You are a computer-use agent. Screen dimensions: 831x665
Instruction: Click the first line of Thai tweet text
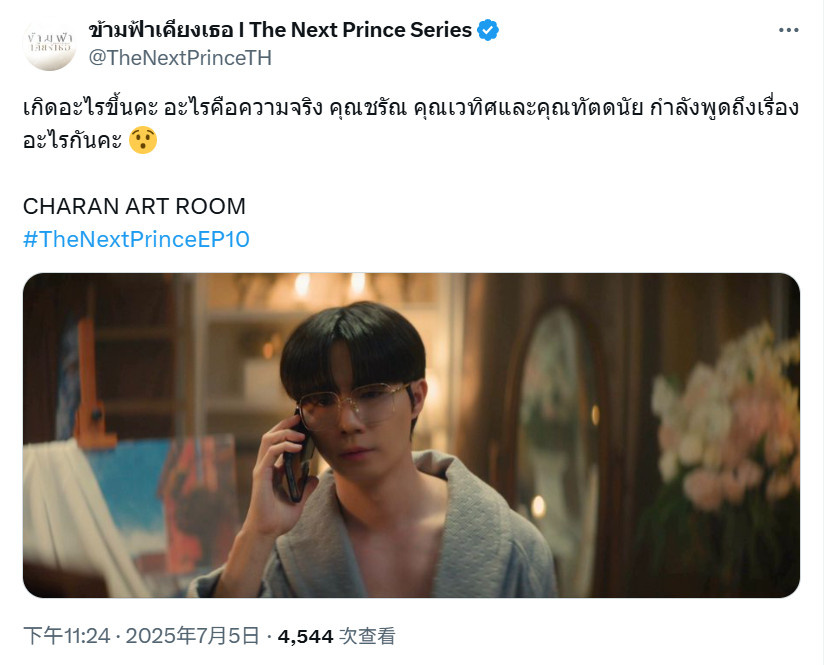click(411, 108)
